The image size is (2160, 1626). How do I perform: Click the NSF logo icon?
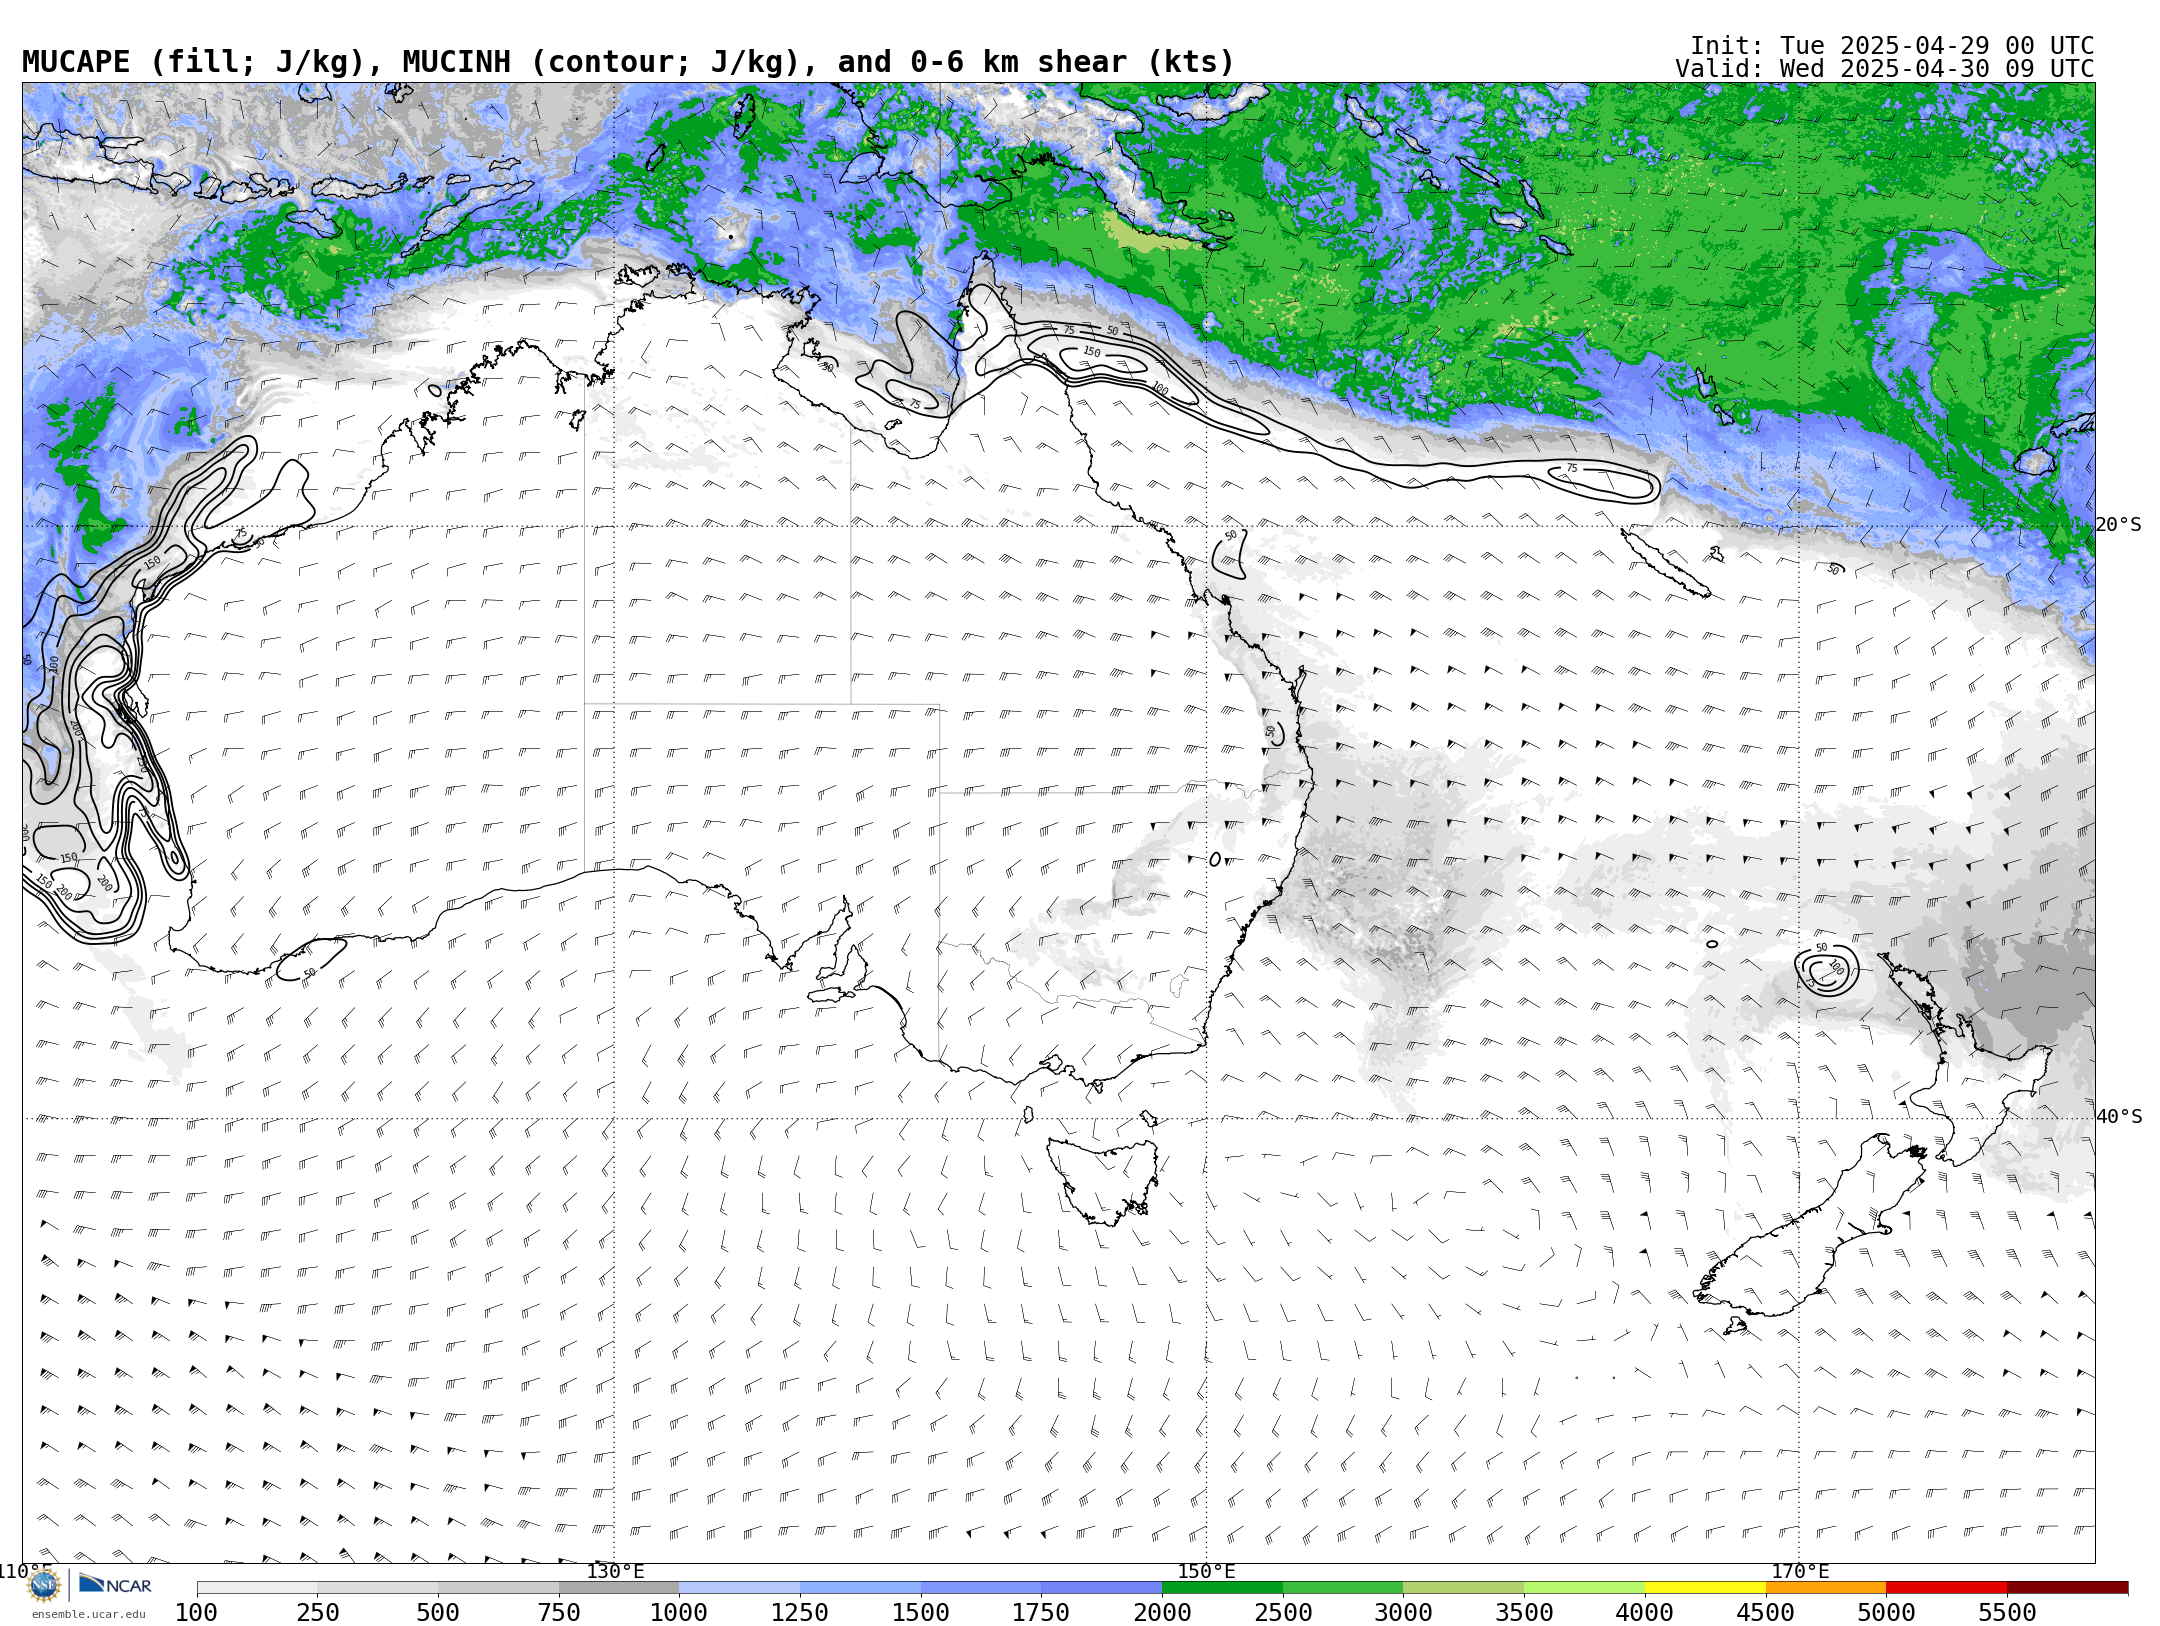coord(44,1585)
